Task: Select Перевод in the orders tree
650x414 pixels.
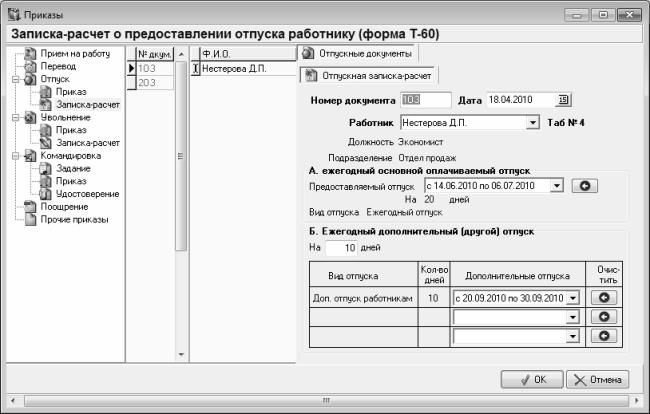Action: (56, 65)
